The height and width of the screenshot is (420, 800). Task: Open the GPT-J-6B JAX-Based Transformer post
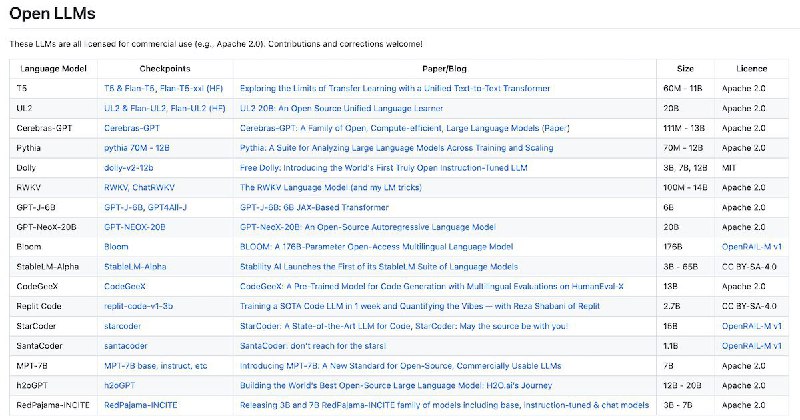(x=314, y=207)
